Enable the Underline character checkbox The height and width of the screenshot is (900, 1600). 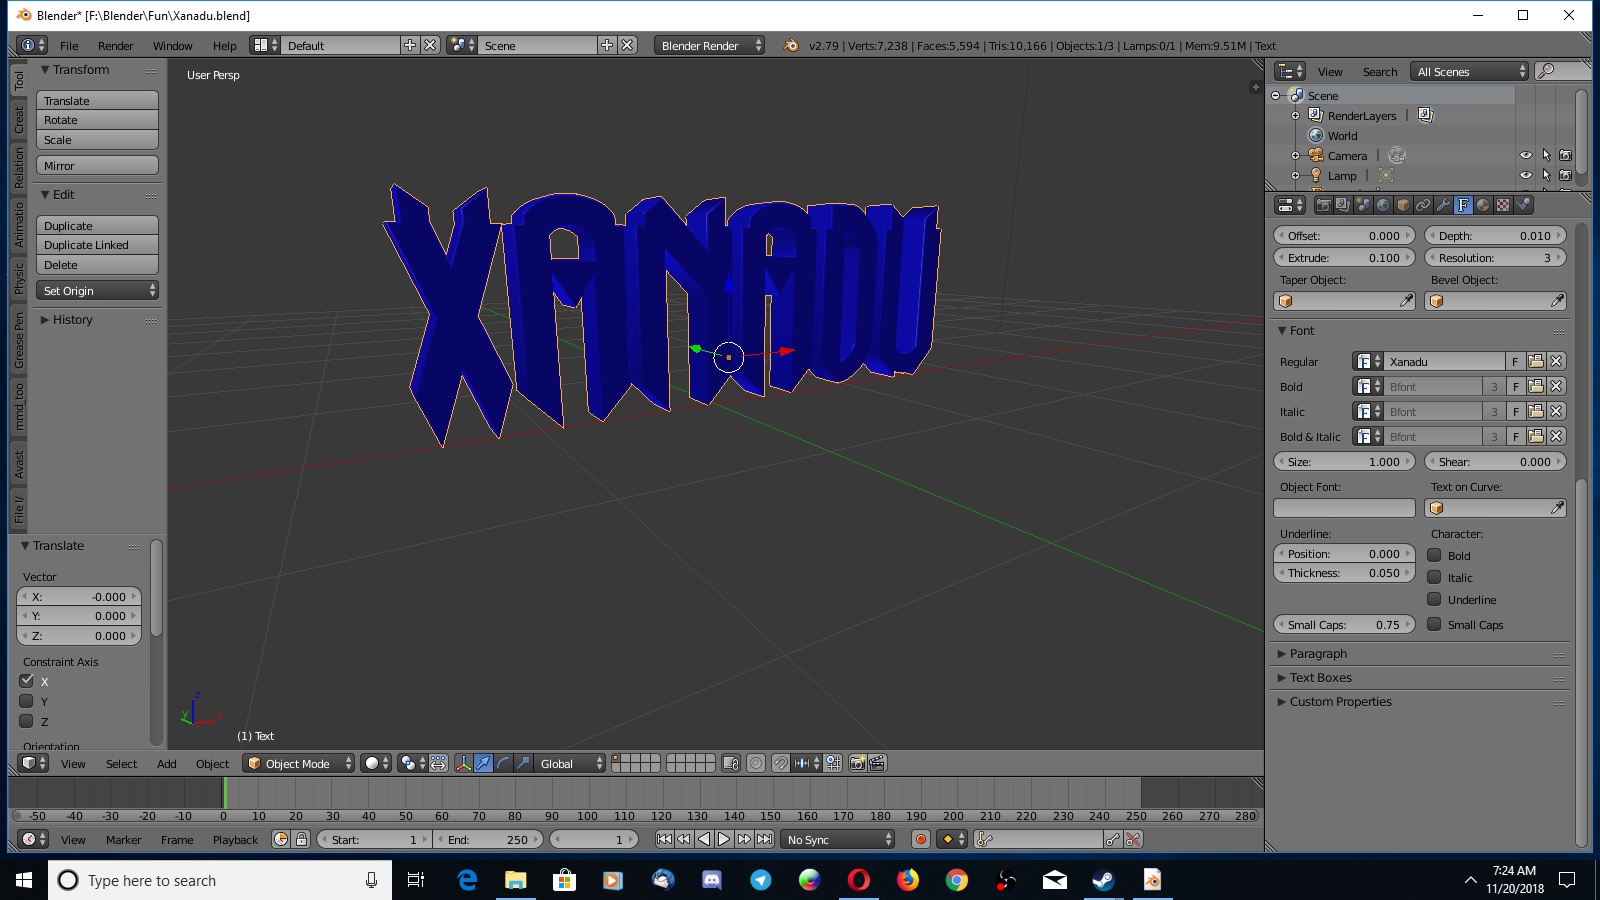click(1434, 599)
